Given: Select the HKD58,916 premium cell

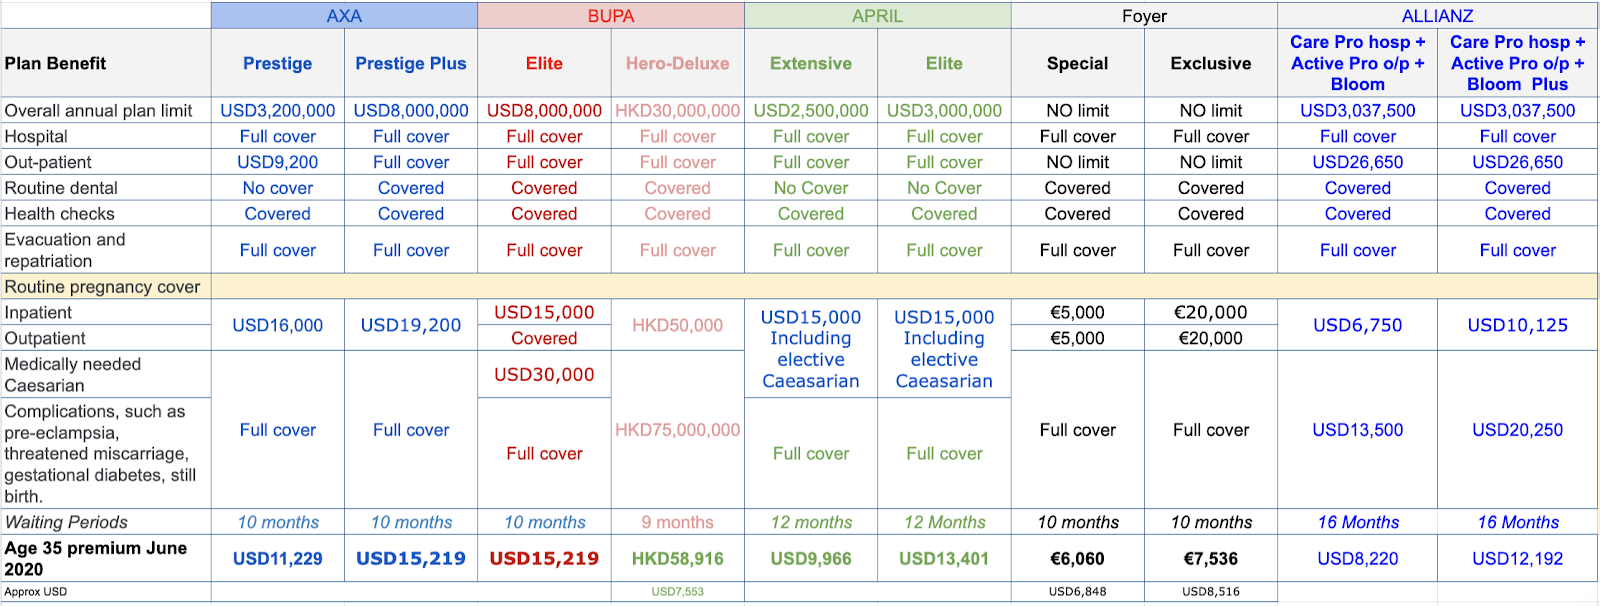Looking at the screenshot, I should pos(678,558).
